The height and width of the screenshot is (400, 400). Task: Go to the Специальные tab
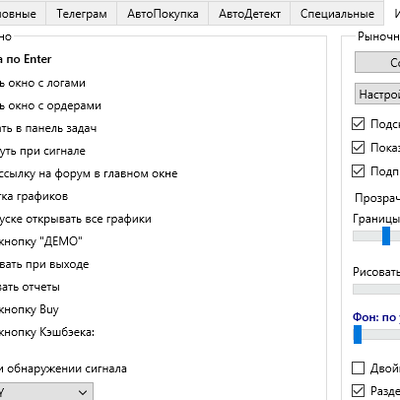(x=337, y=13)
